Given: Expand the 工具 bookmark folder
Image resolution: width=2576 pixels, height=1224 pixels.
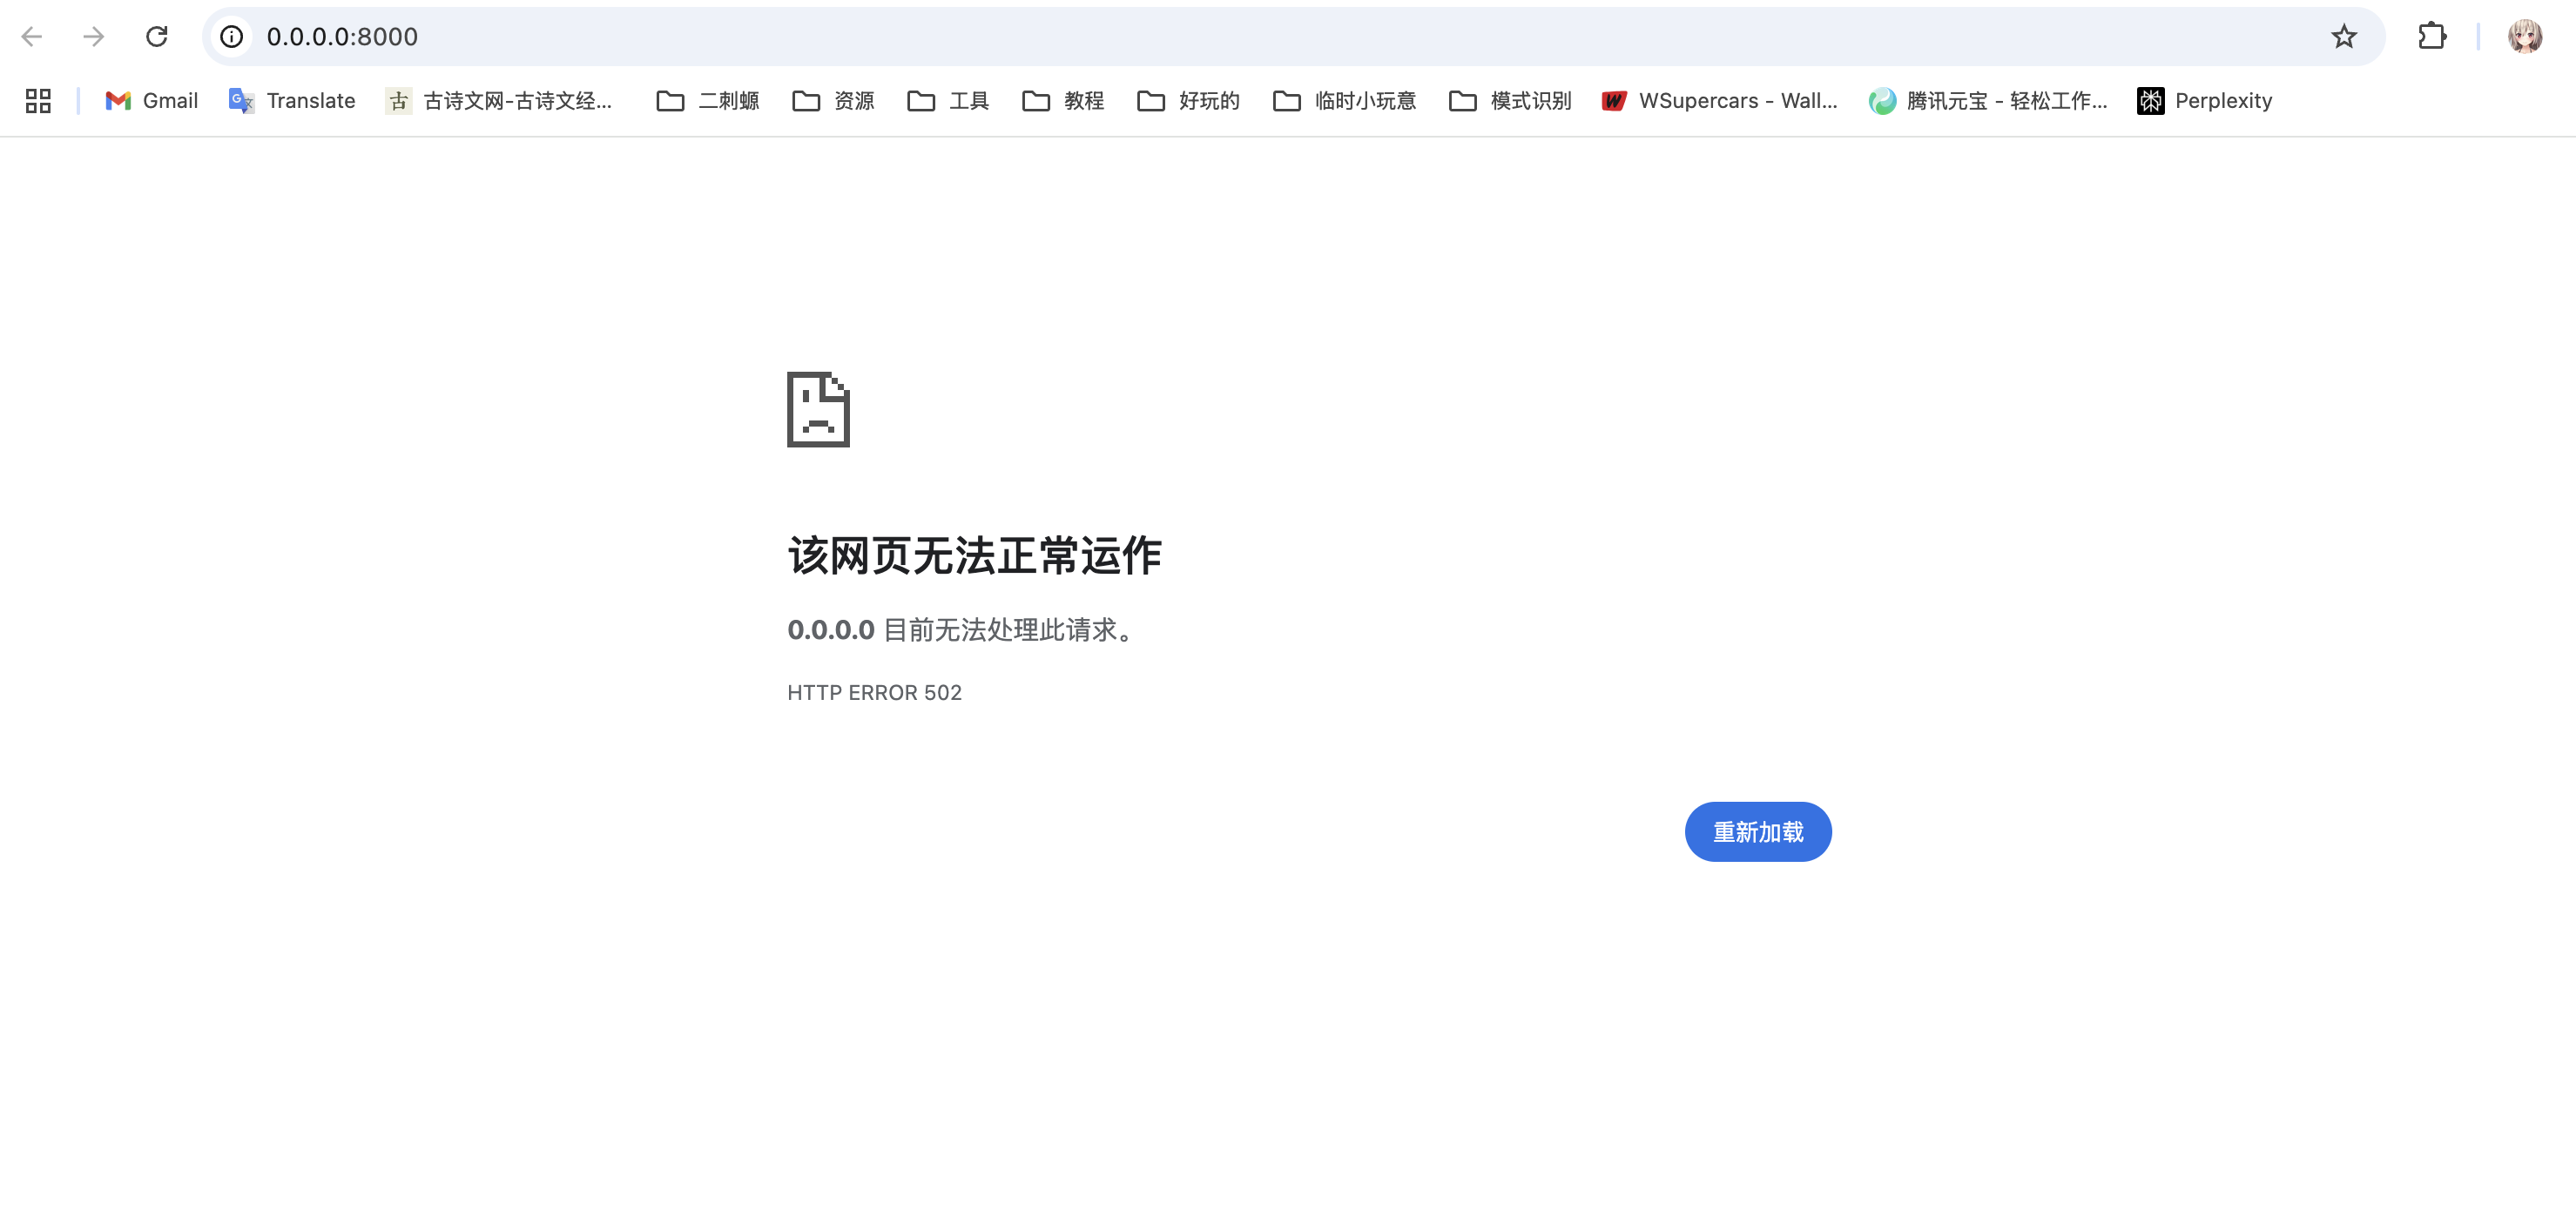Looking at the screenshot, I should tap(948, 101).
